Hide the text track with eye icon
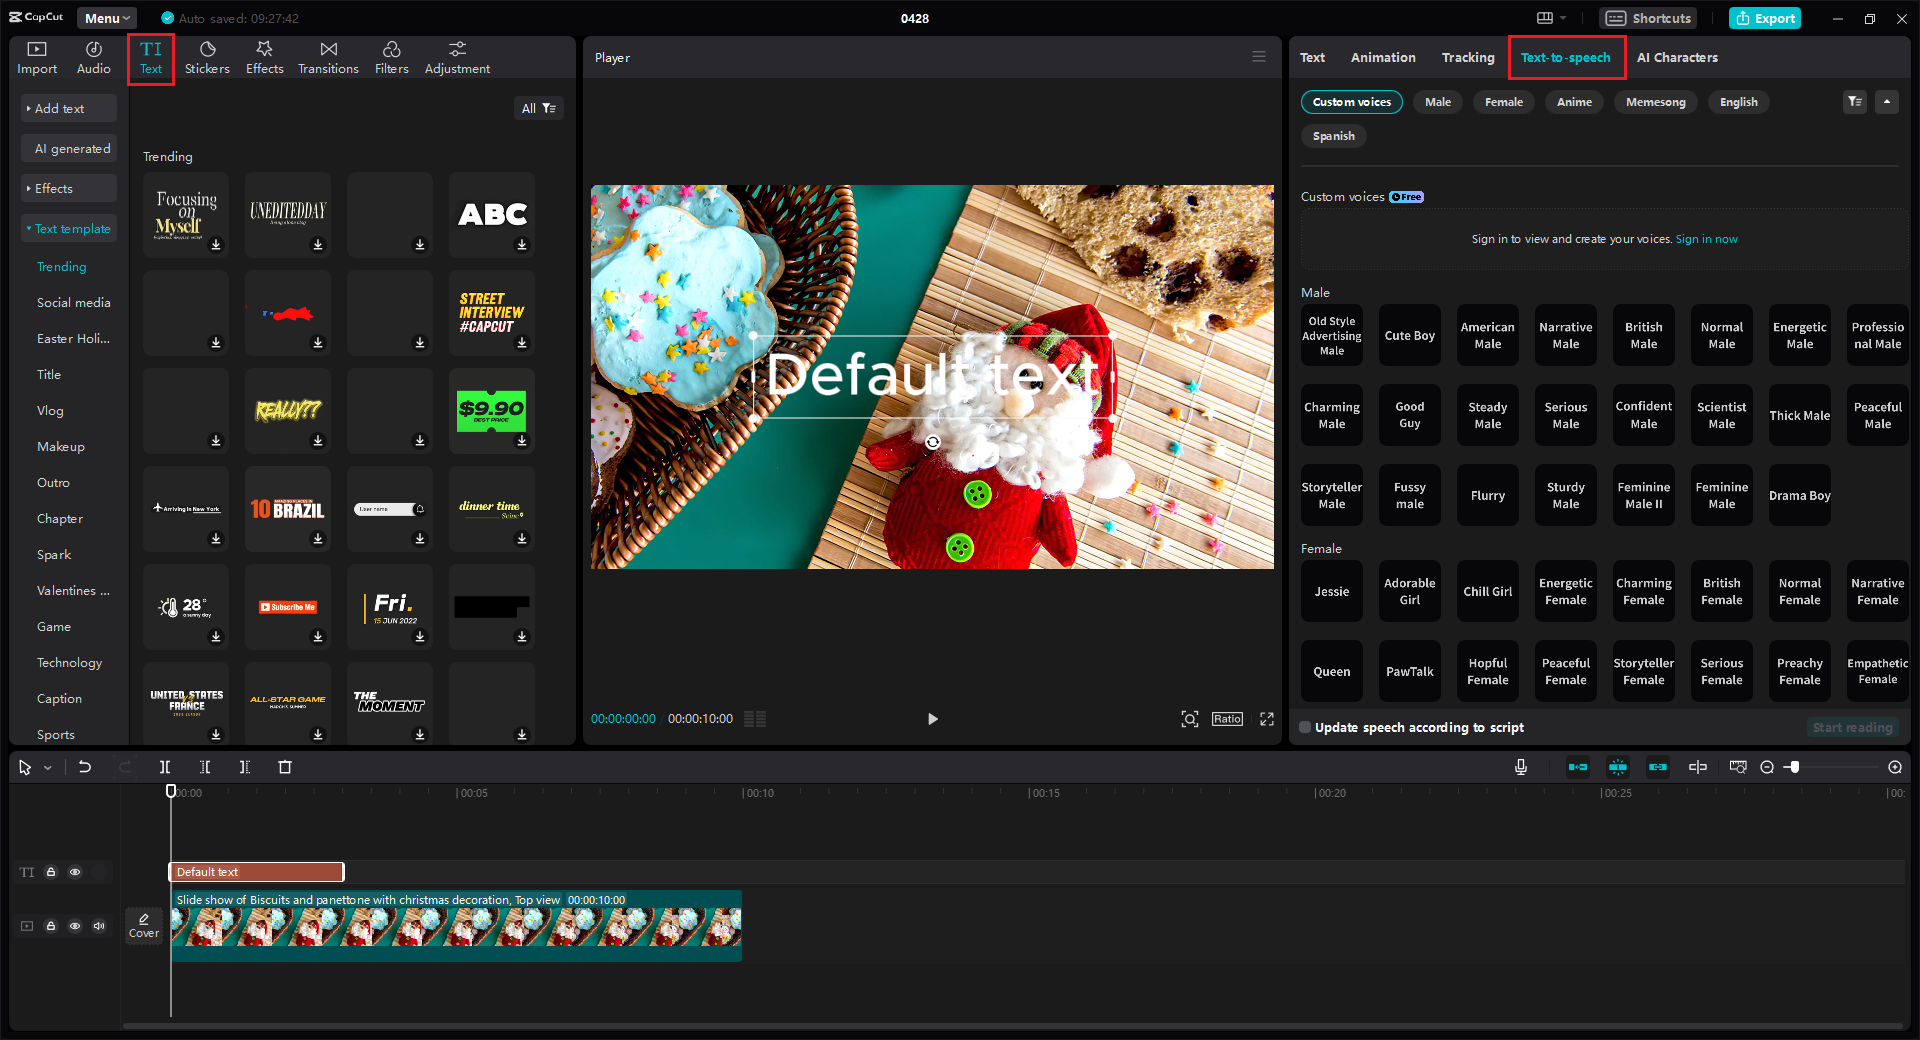1920x1040 pixels. coord(75,872)
